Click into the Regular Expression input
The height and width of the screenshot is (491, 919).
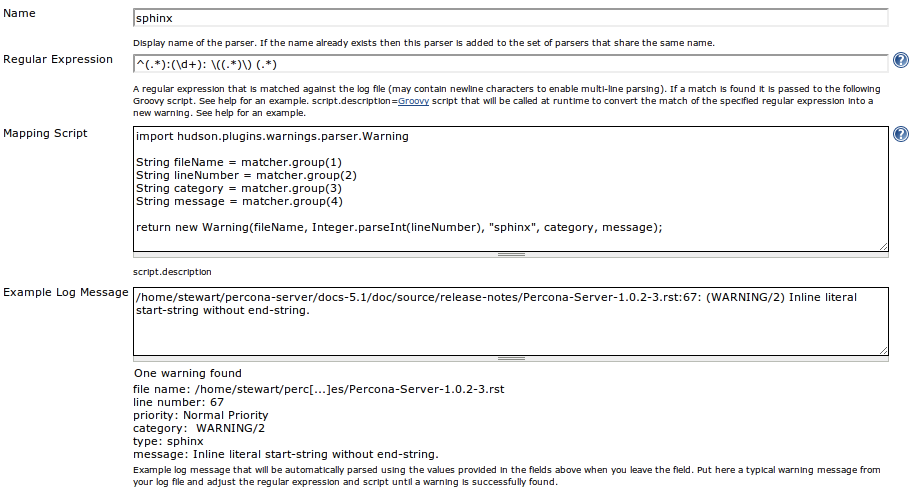click(x=510, y=64)
